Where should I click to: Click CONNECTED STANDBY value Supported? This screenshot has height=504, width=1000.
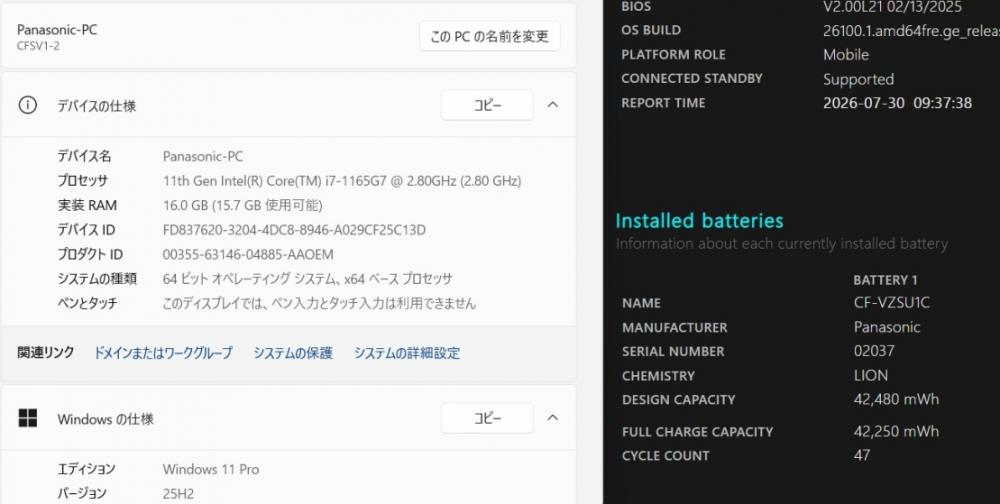point(858,80)
